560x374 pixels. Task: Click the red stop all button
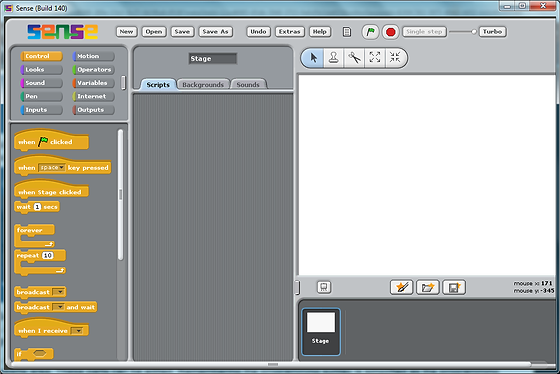(x=391, y=32)
